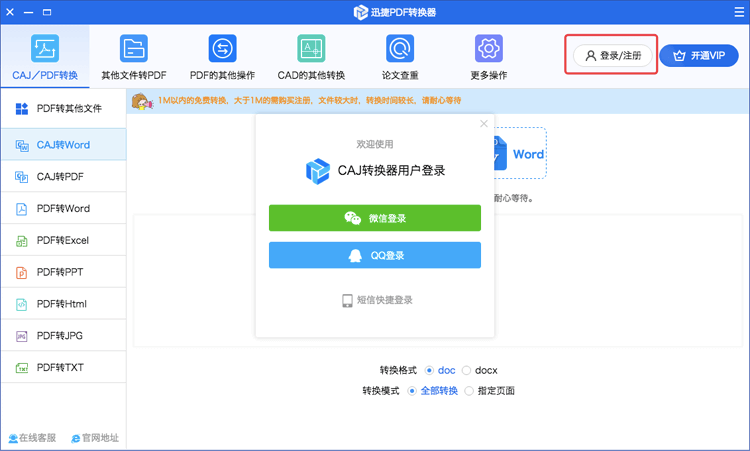This screenshot has height=451, width=750.
Task: Click the Word file drop area
Action: (520, 153)
